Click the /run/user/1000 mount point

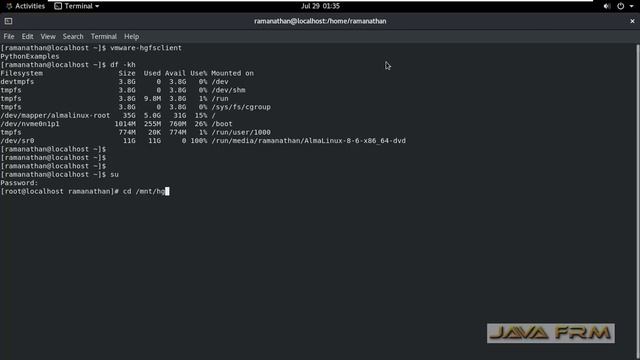tap(241, 132)
